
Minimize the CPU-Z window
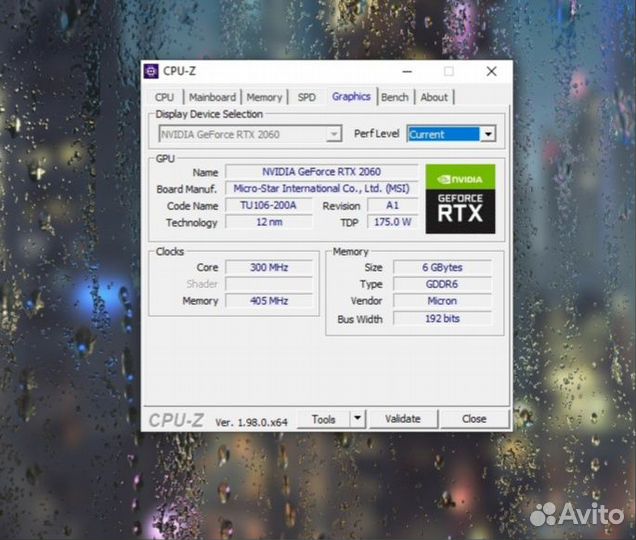click(407, 72)
